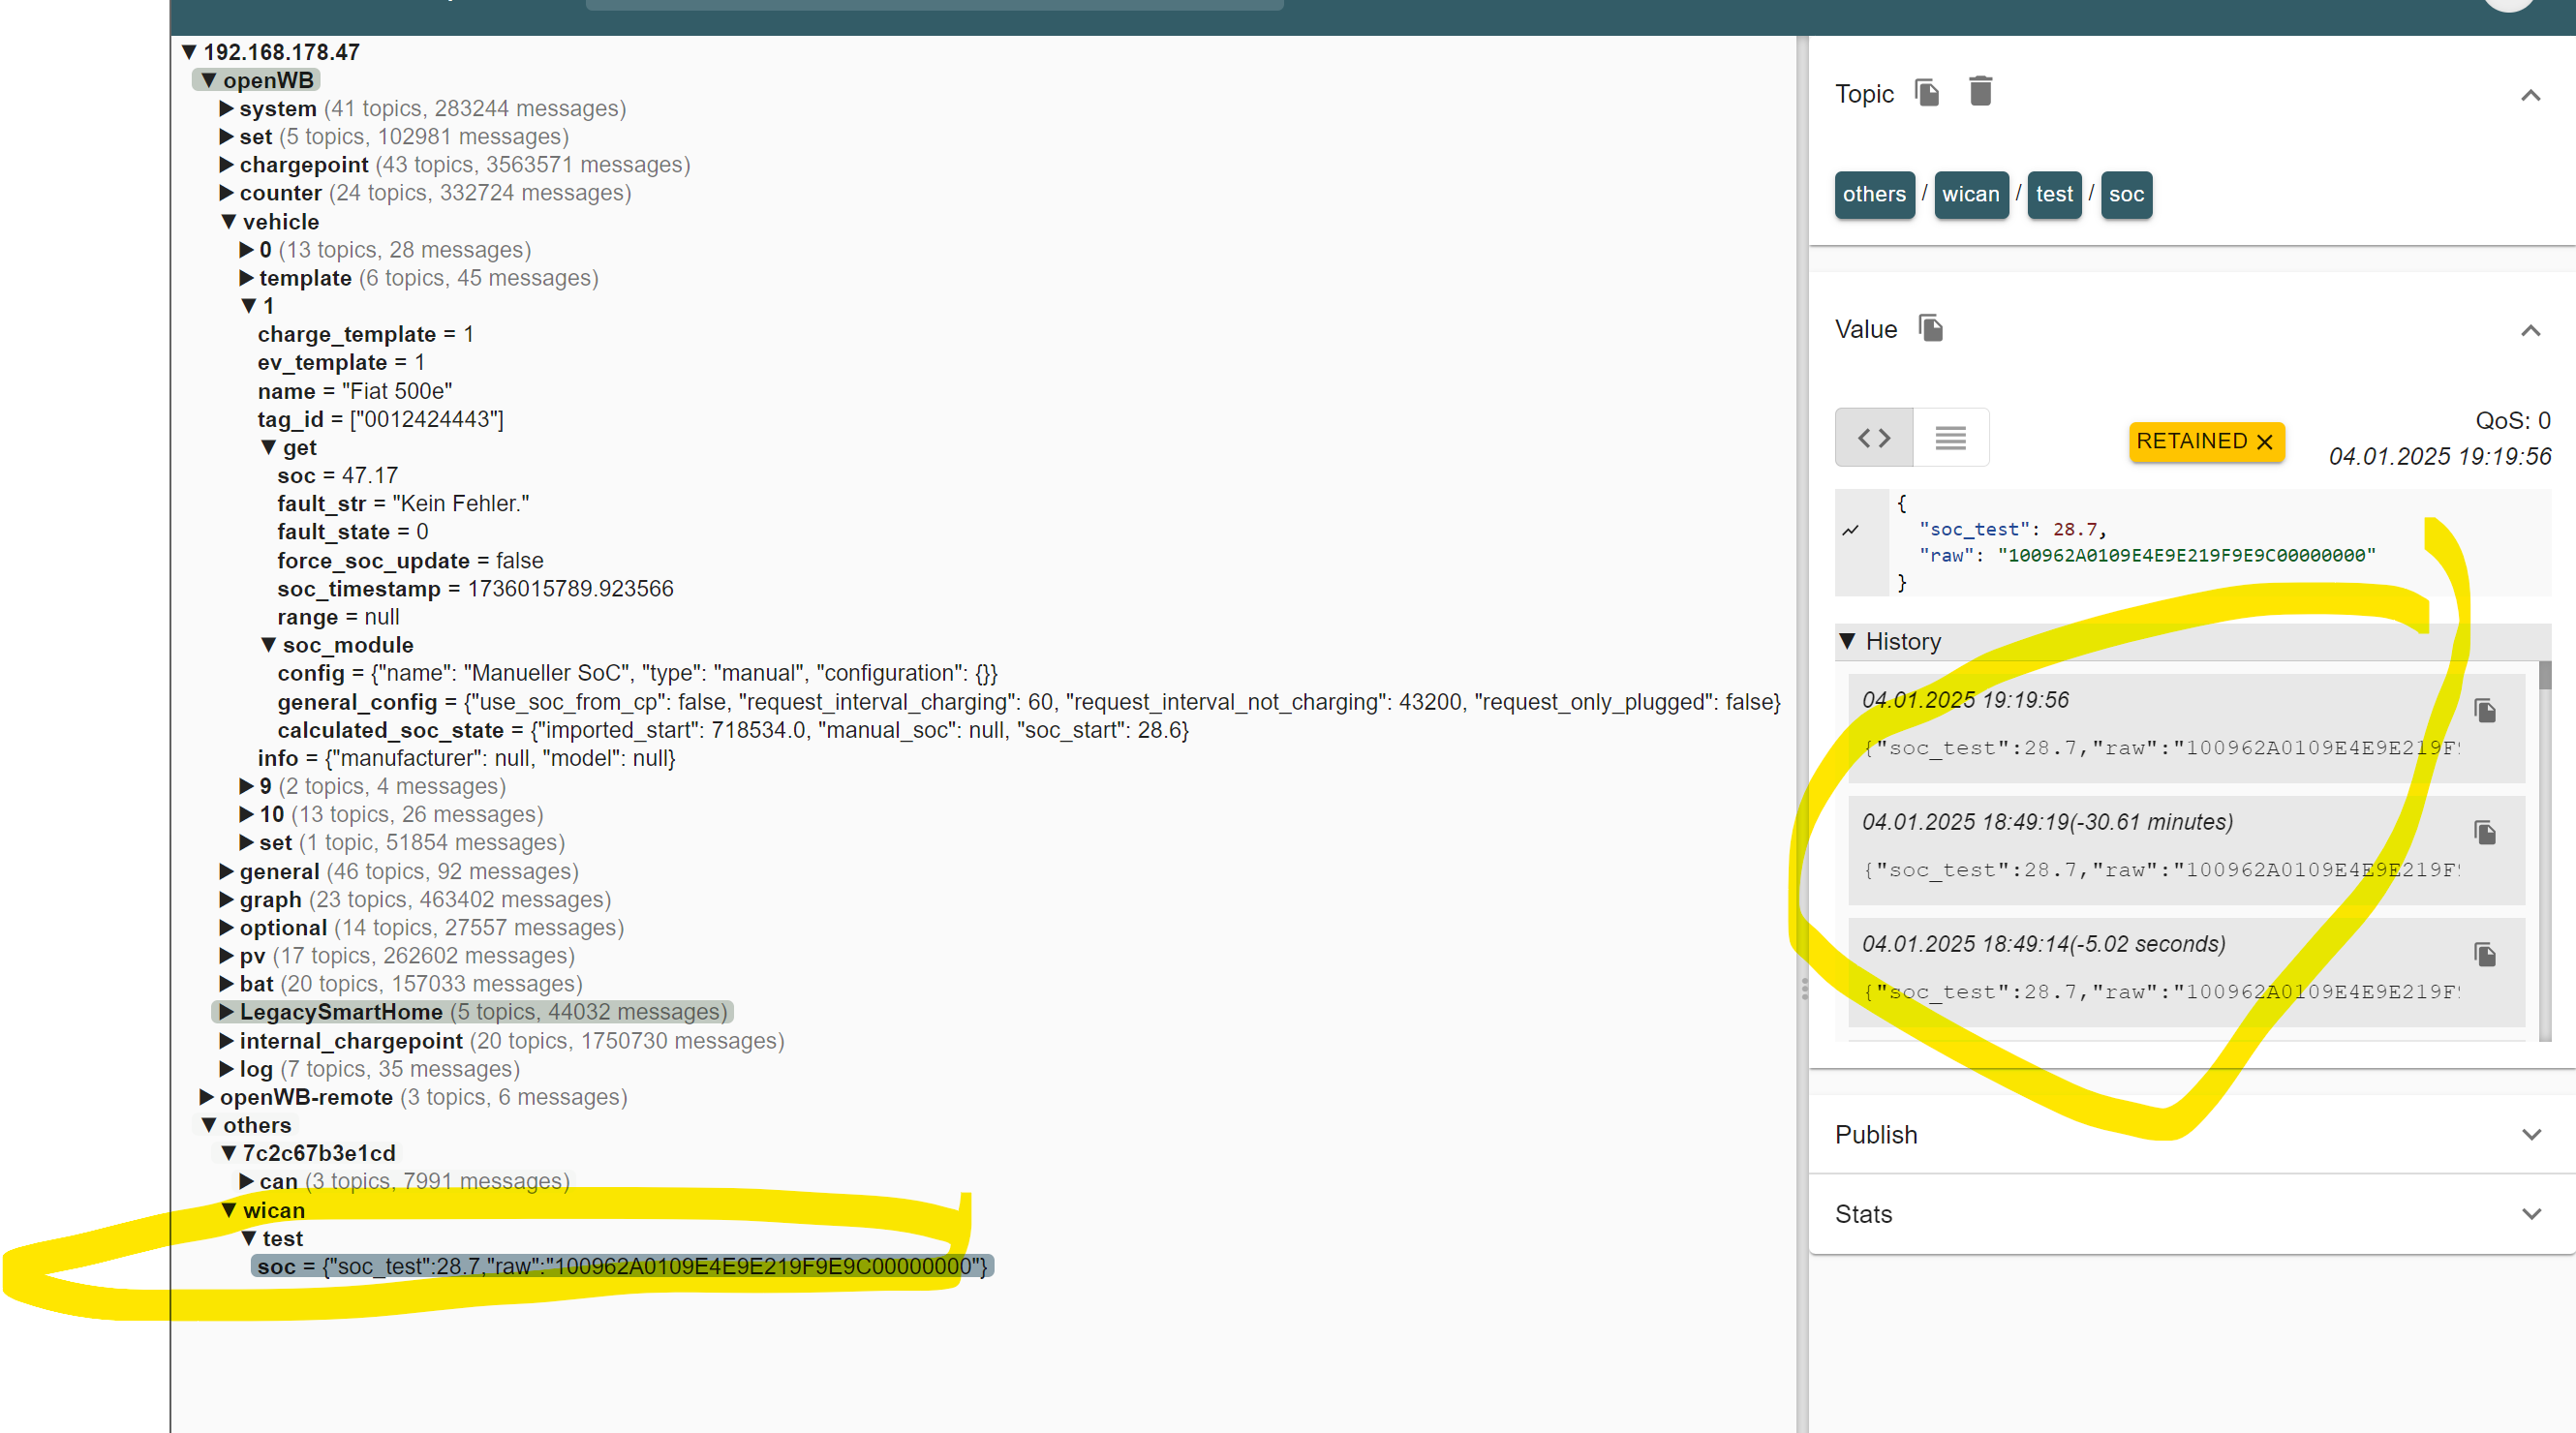
Task: Remove the RETAINED flag with X
Action: 2266,442
